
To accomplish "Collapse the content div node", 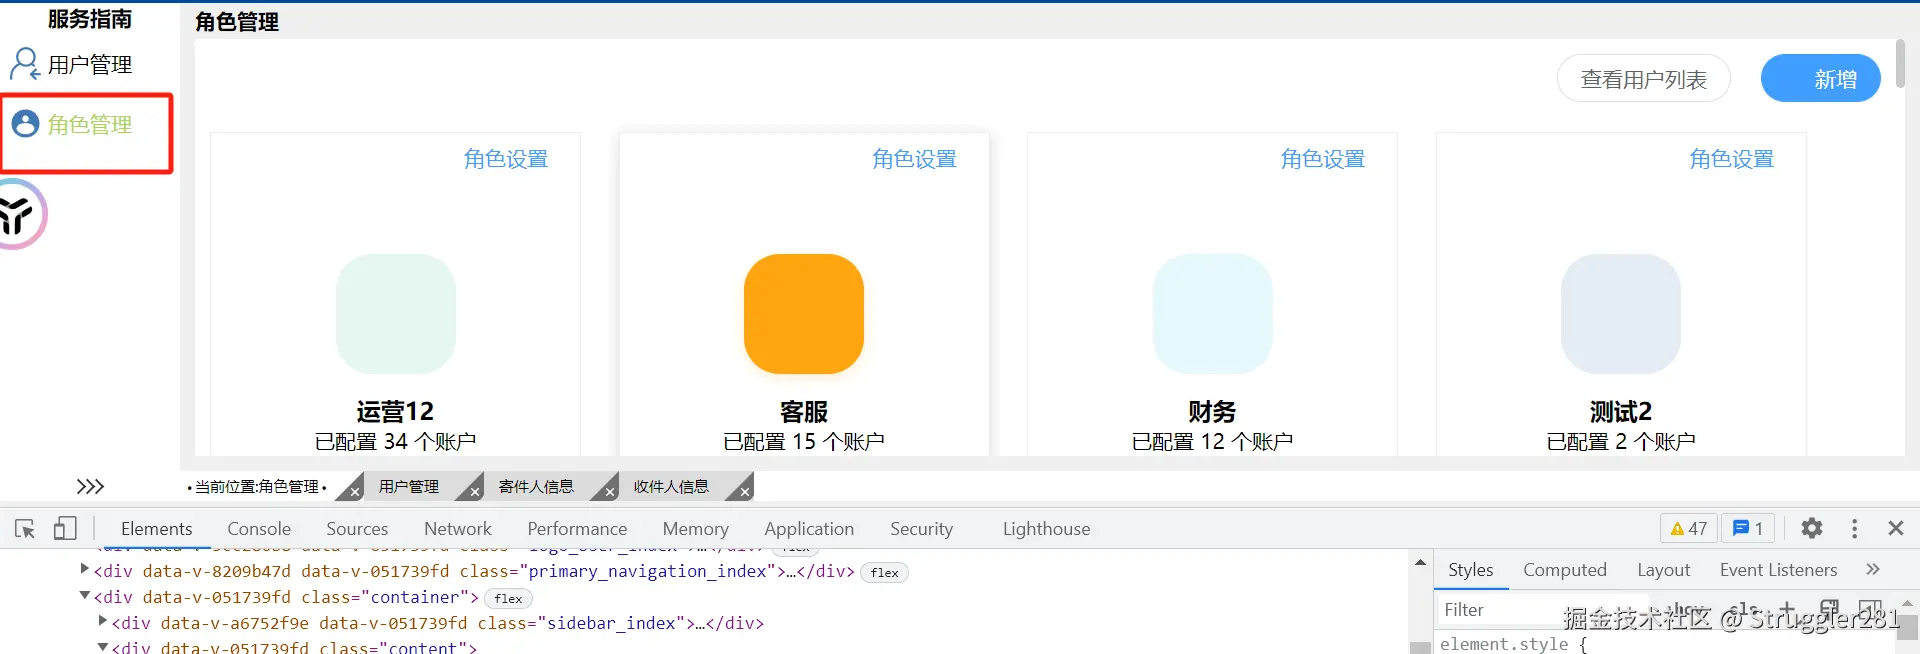I will (x=102, y=647).
